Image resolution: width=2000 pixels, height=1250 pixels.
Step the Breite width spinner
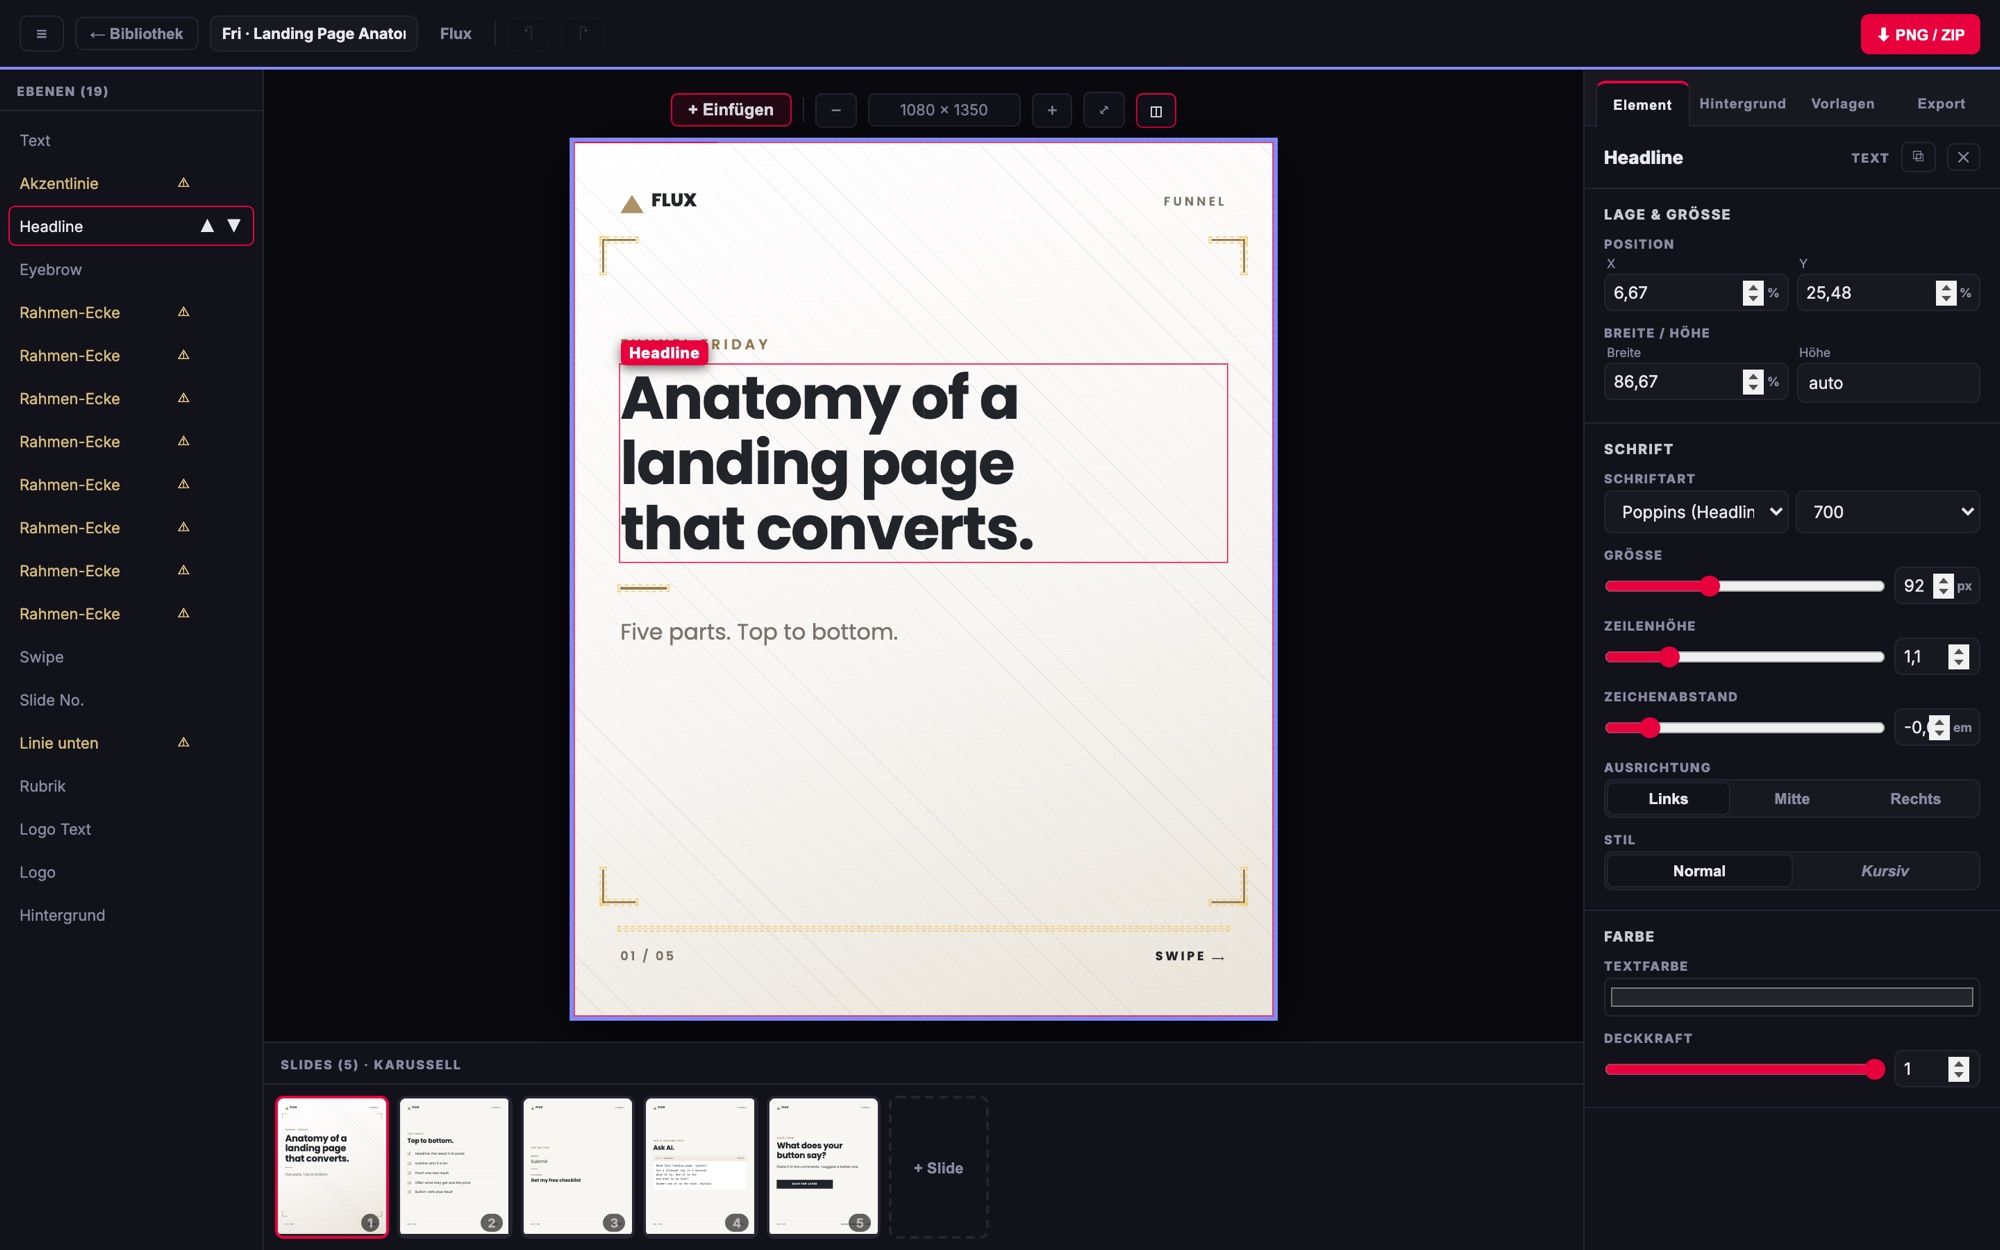coord(1752,382)
